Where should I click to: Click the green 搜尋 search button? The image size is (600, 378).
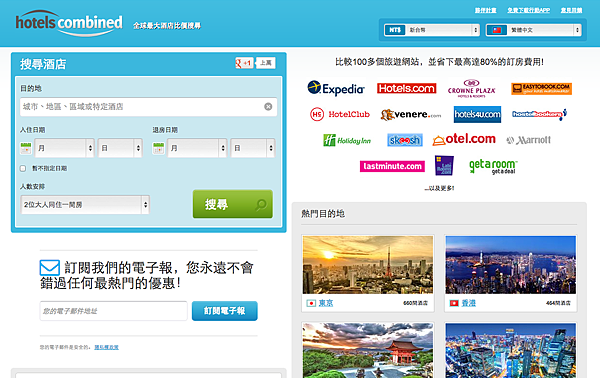tap(233, 204)
